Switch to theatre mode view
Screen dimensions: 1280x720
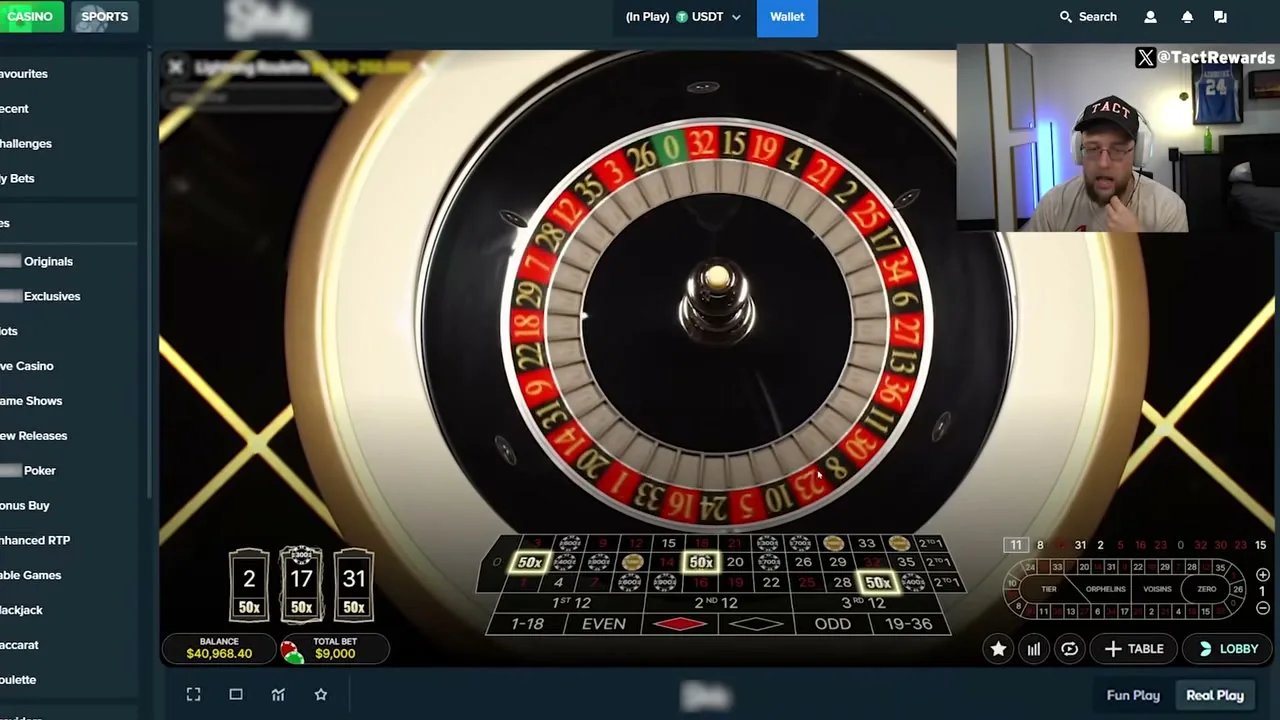pyautogui.click(x=236, y=694)
